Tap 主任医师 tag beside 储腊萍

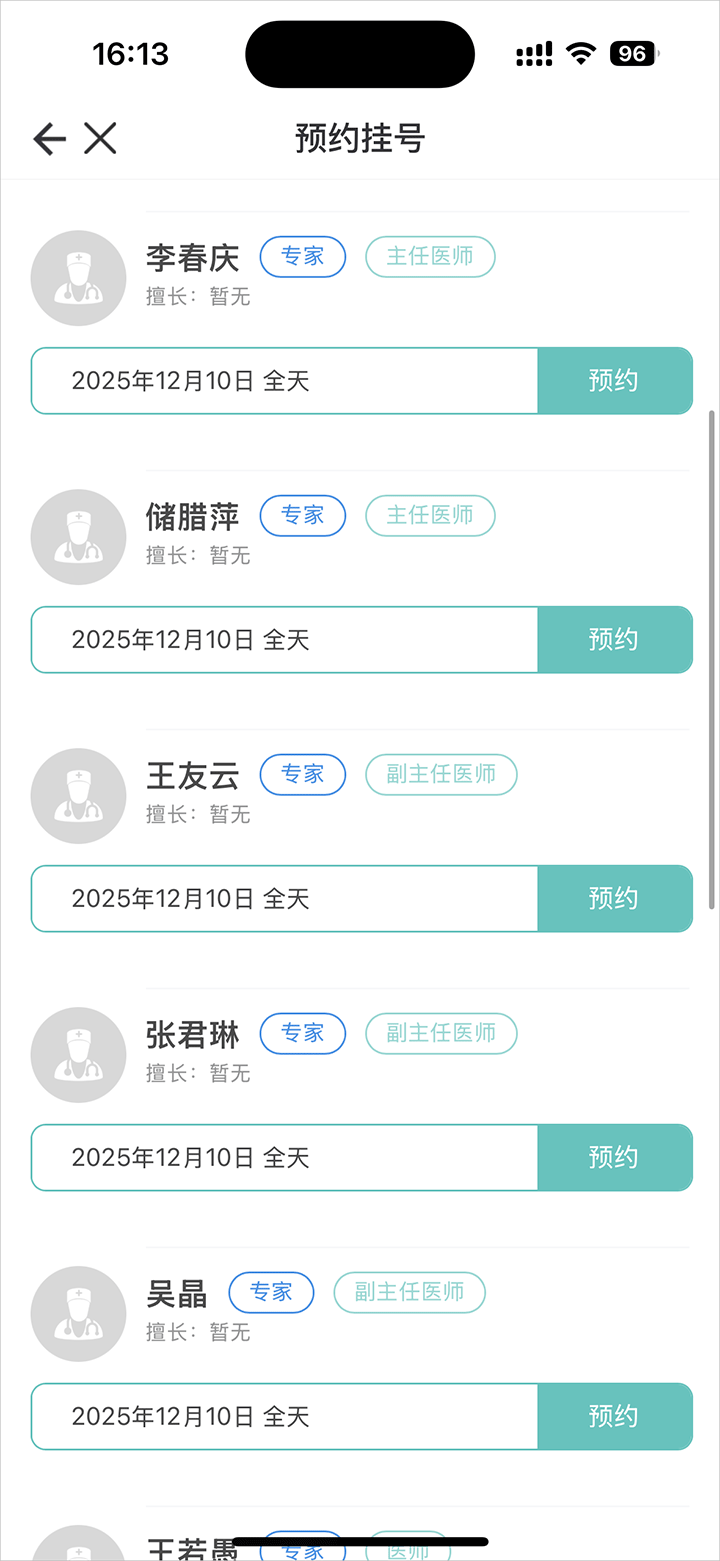430,516
